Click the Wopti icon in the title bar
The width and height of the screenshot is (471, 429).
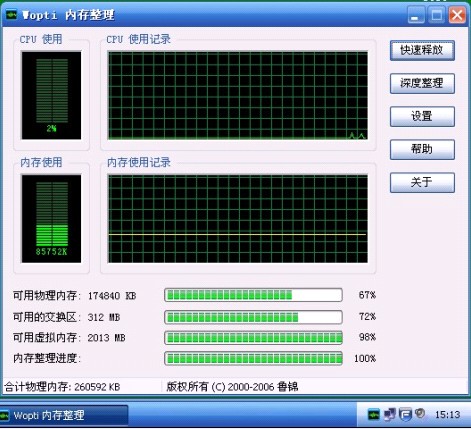[12, 15]
